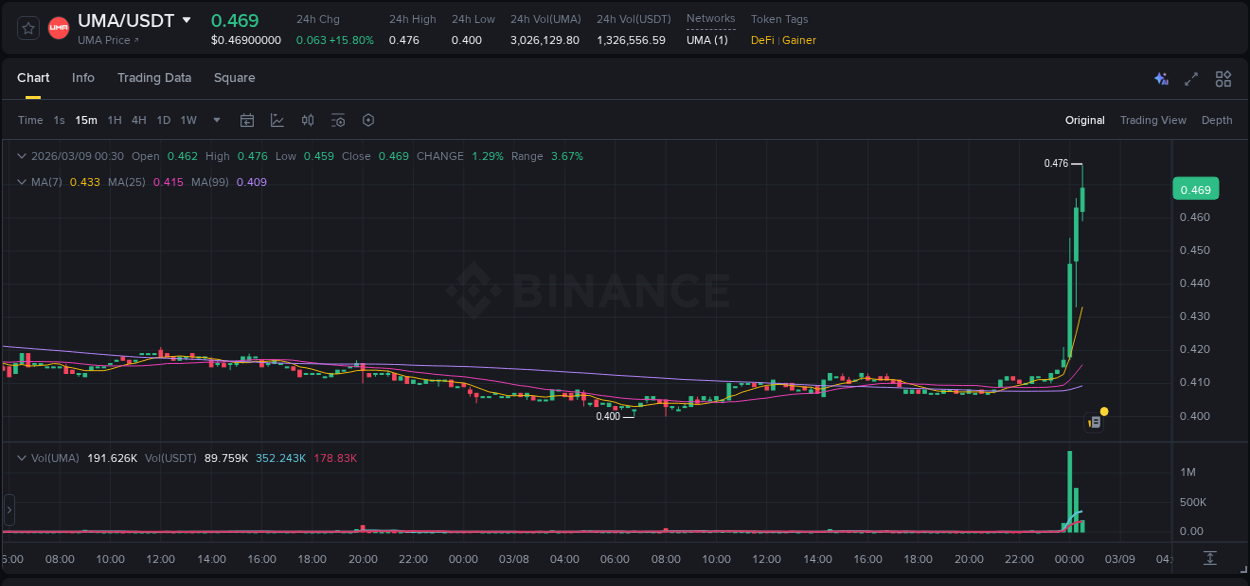The image size is (1250, 586).
Task: Click the calendar go-to-date icon
Action: [x=247, y=120]
